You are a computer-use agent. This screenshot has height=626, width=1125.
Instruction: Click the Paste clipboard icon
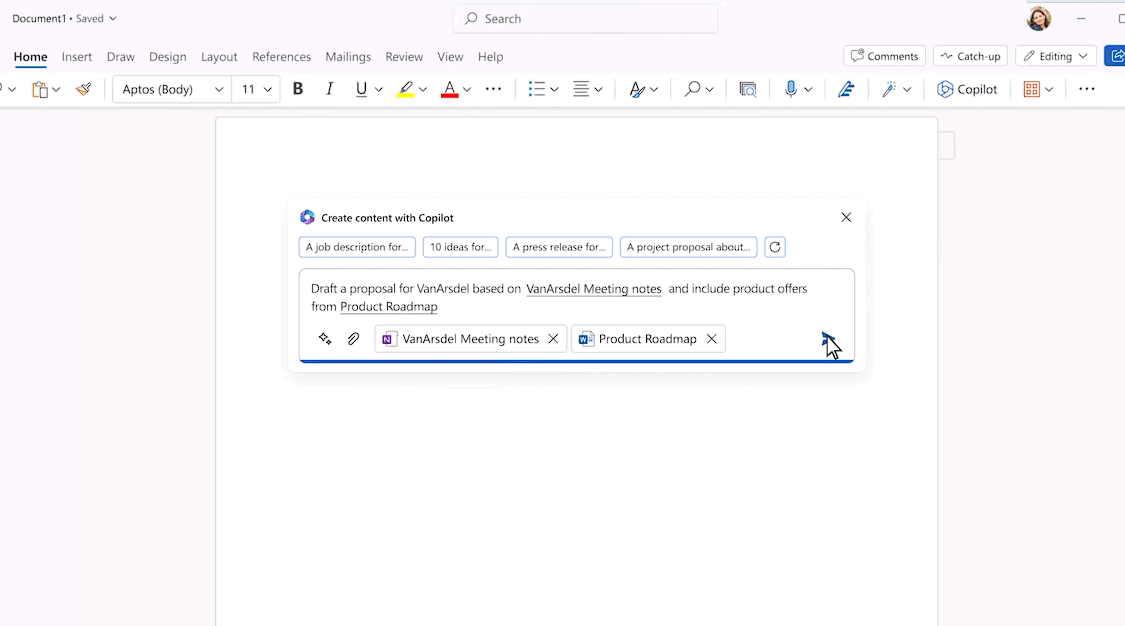coord(39,89)
